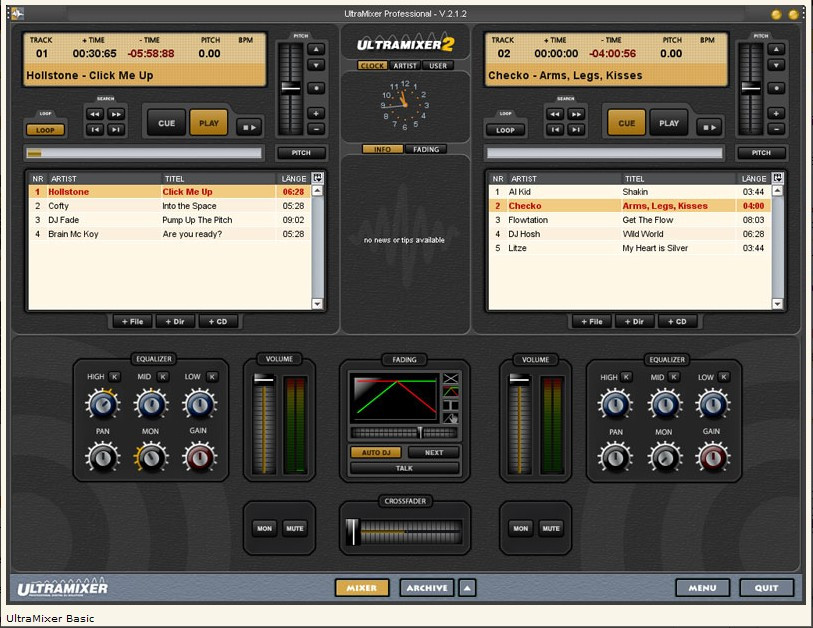Click right deck pitch up arrow
This screenshot has width=813, height=628.
tap(776, 49)
